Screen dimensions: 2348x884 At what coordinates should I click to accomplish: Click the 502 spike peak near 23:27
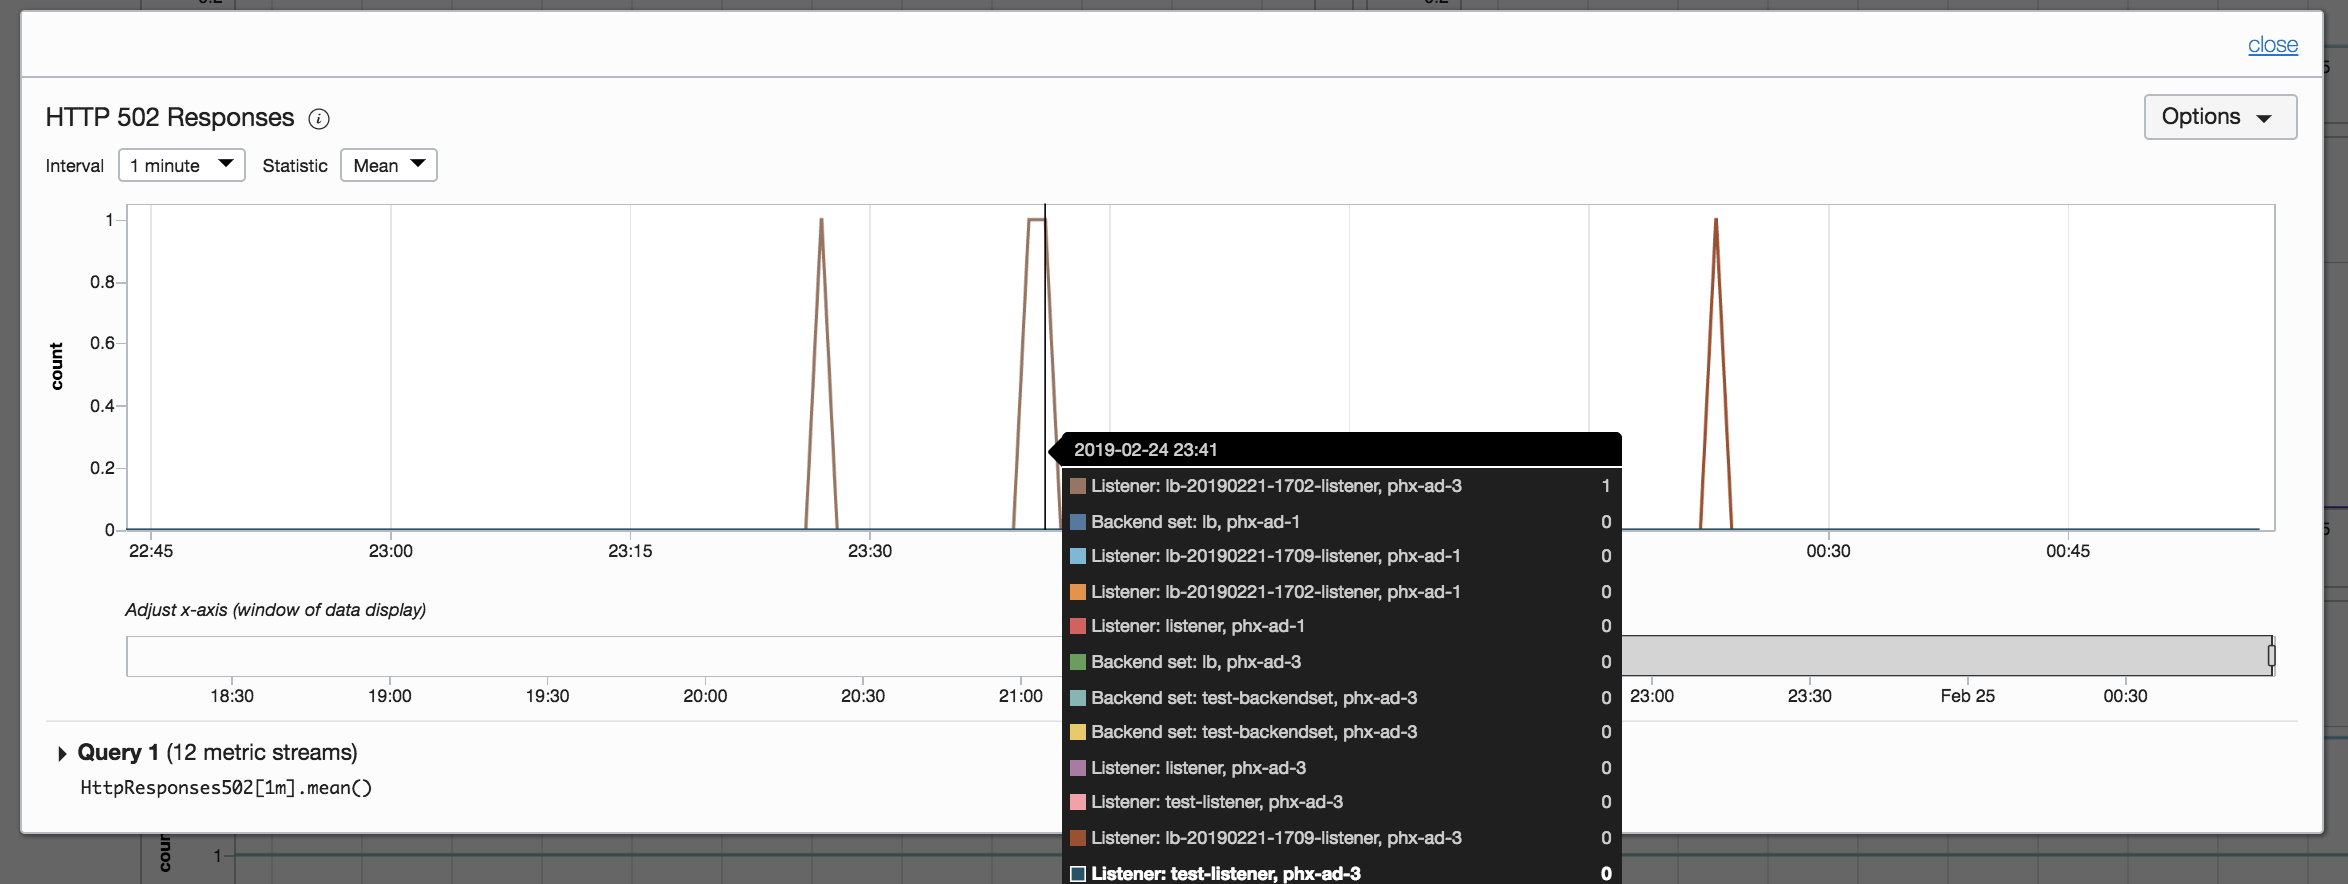coord(821,219)
